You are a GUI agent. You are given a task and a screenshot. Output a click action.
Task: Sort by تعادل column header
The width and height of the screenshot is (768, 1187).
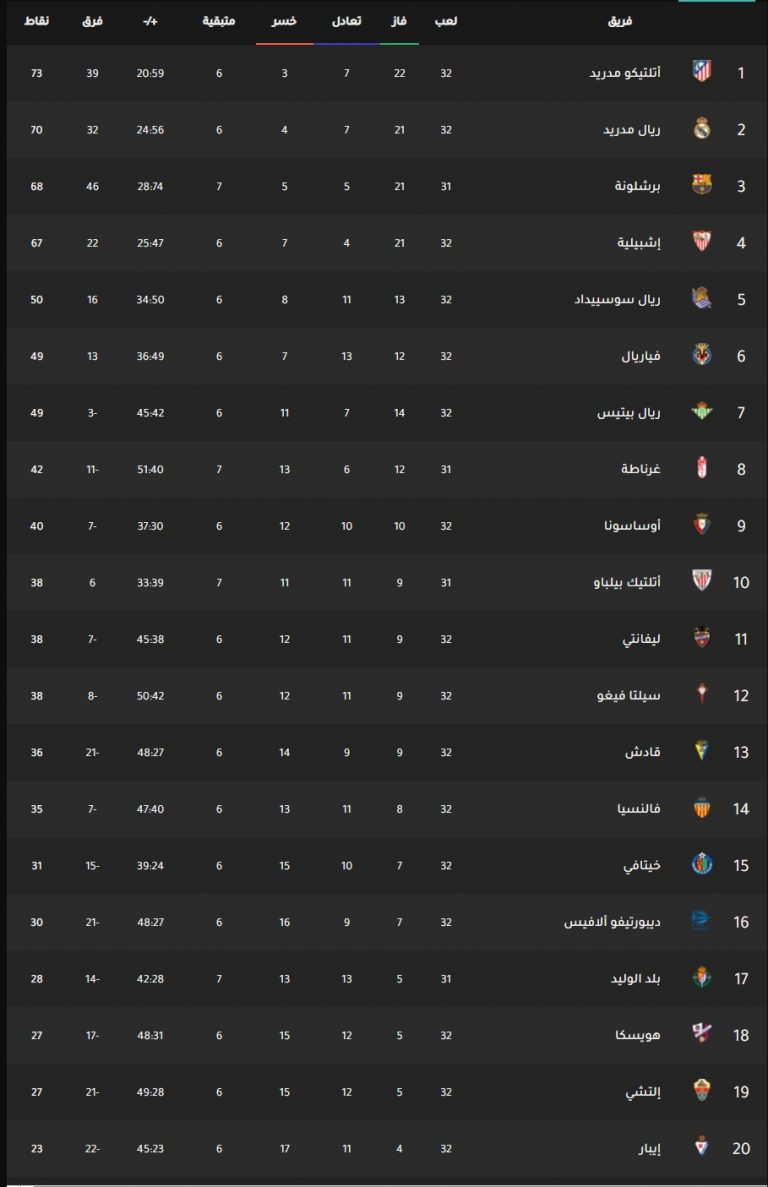[x=347, y=21]
